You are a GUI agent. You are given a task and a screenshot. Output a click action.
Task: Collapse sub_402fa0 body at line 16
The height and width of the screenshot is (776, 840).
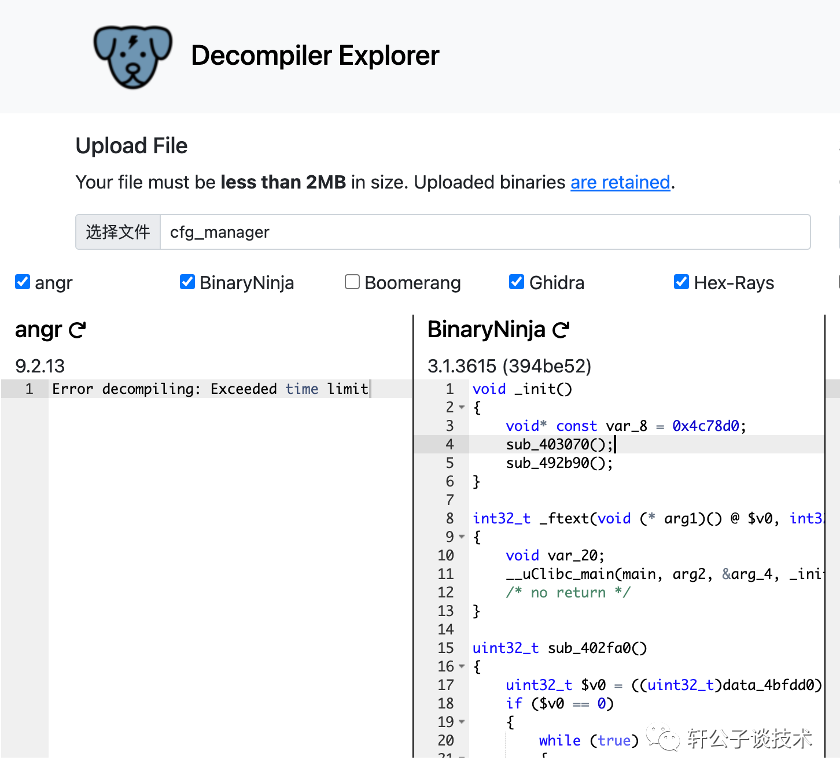pos(462,667)
